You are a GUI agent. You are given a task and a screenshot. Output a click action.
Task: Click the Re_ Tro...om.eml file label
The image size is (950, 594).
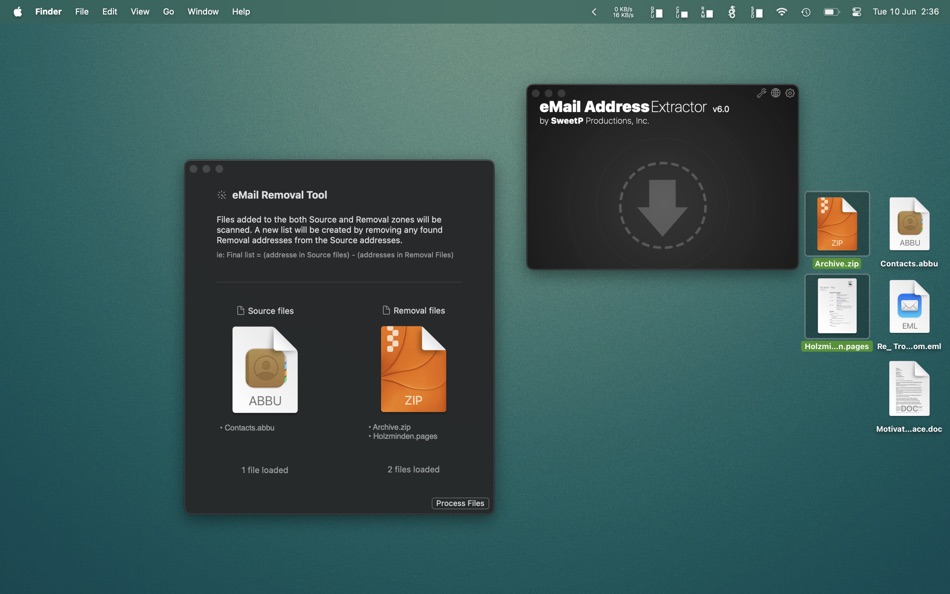909,346
